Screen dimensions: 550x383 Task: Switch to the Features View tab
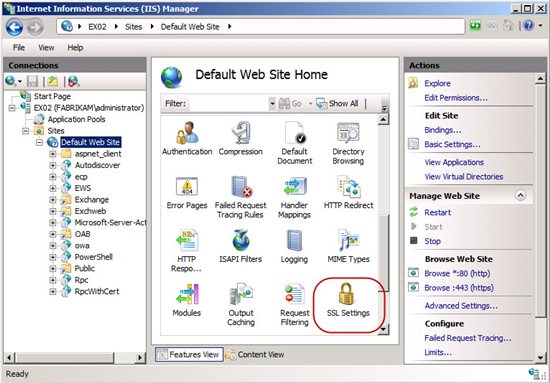click(189, 355)
